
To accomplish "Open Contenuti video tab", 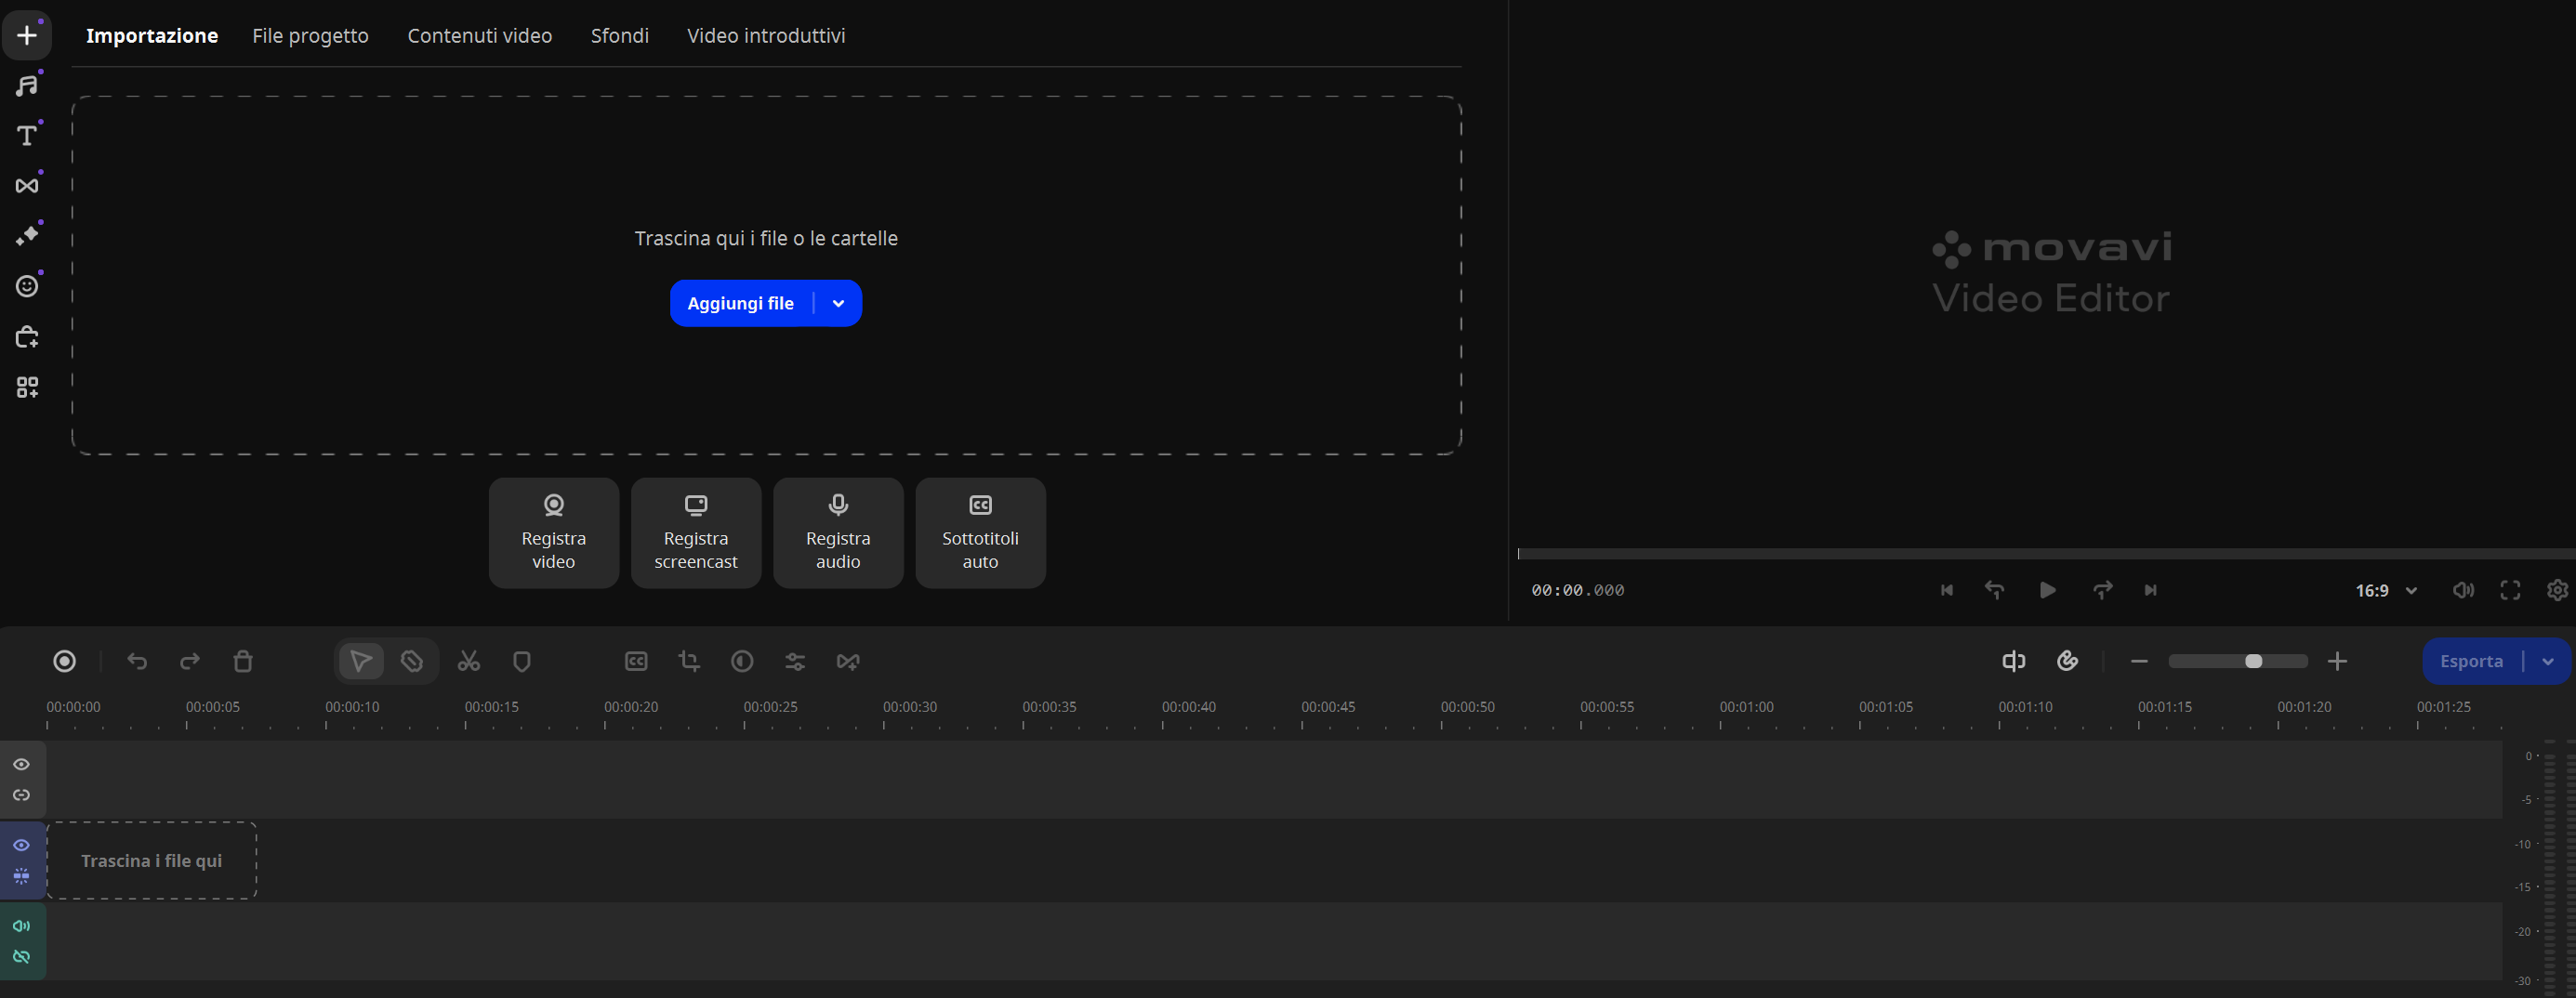I will click(480, 36).
